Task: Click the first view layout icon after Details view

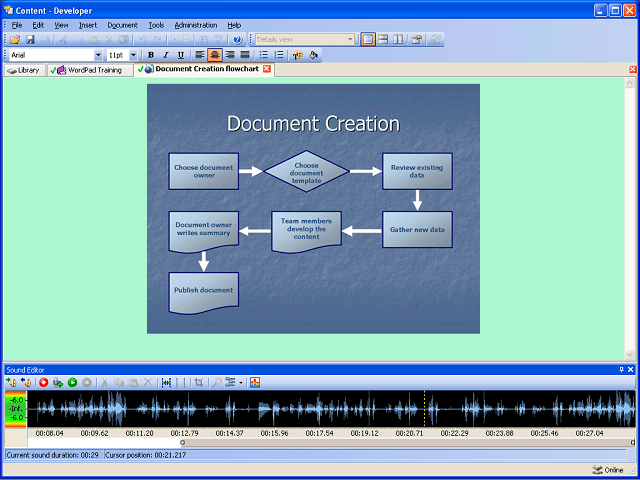Action: (x=368, y=40)
